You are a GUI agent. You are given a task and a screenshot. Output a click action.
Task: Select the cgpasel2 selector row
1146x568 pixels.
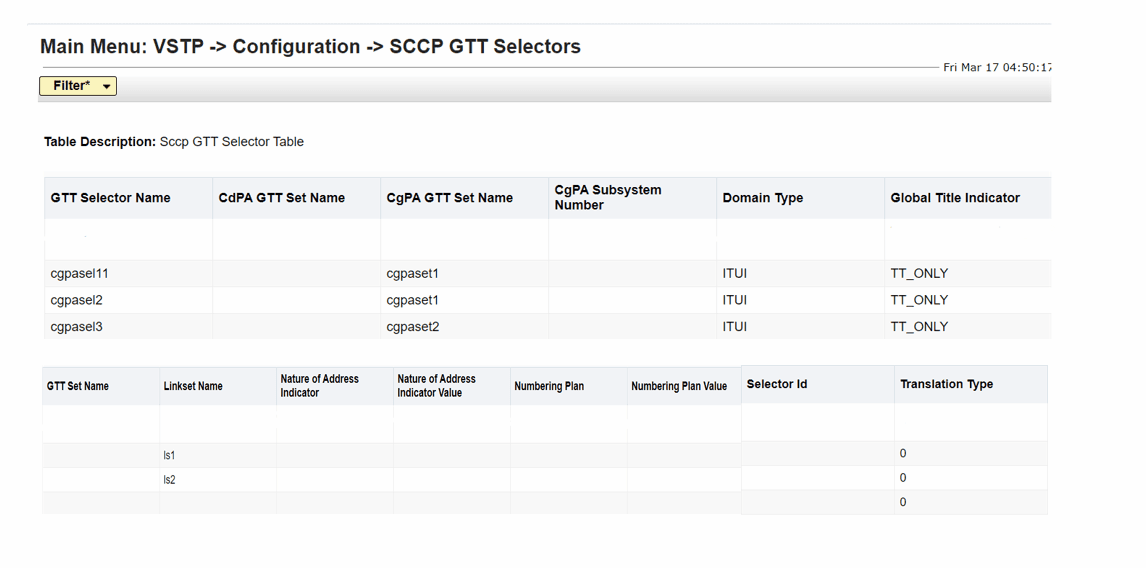tap(76, 300)
